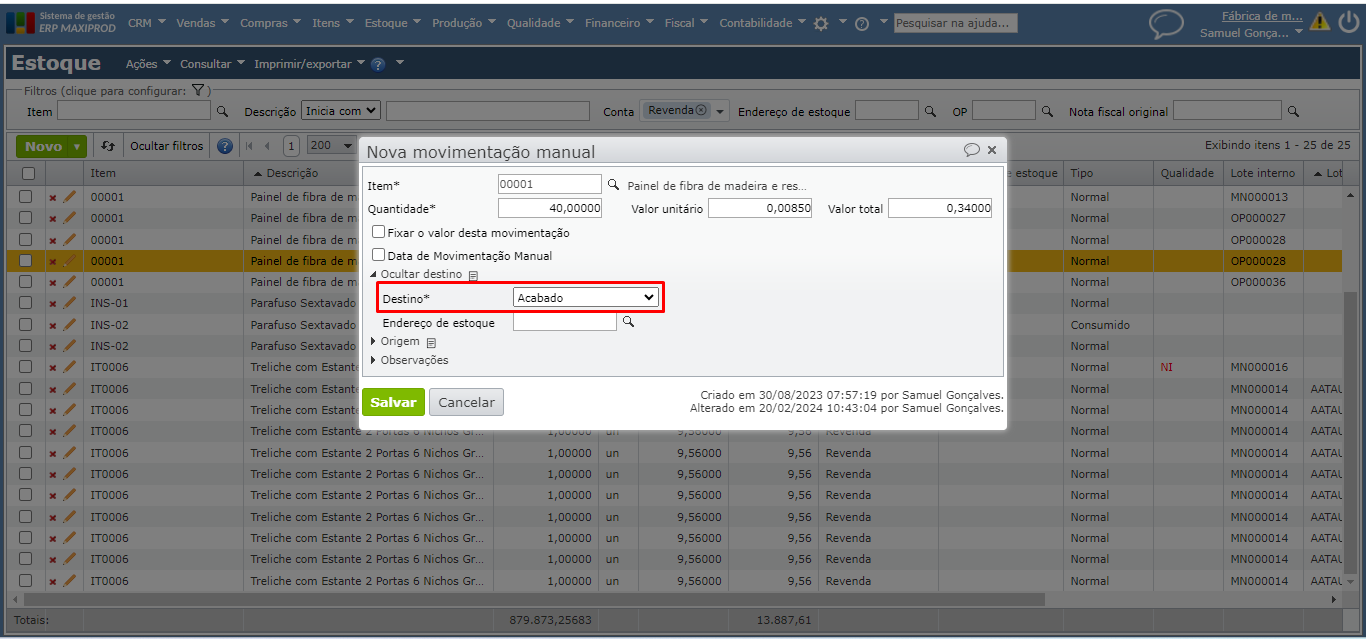This screenshot has width=1366, height=639.
Task: Remove the Revenda tag from Conta filter
Action: pyautogui.click(x=701, y=111)
